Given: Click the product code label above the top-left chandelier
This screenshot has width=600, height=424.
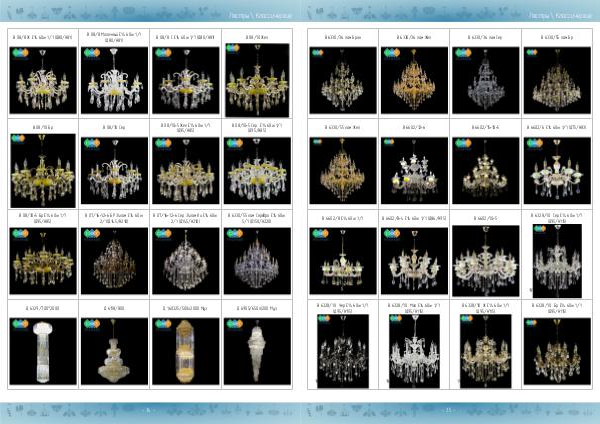Looking at the screenshot, I should point(42,37).
